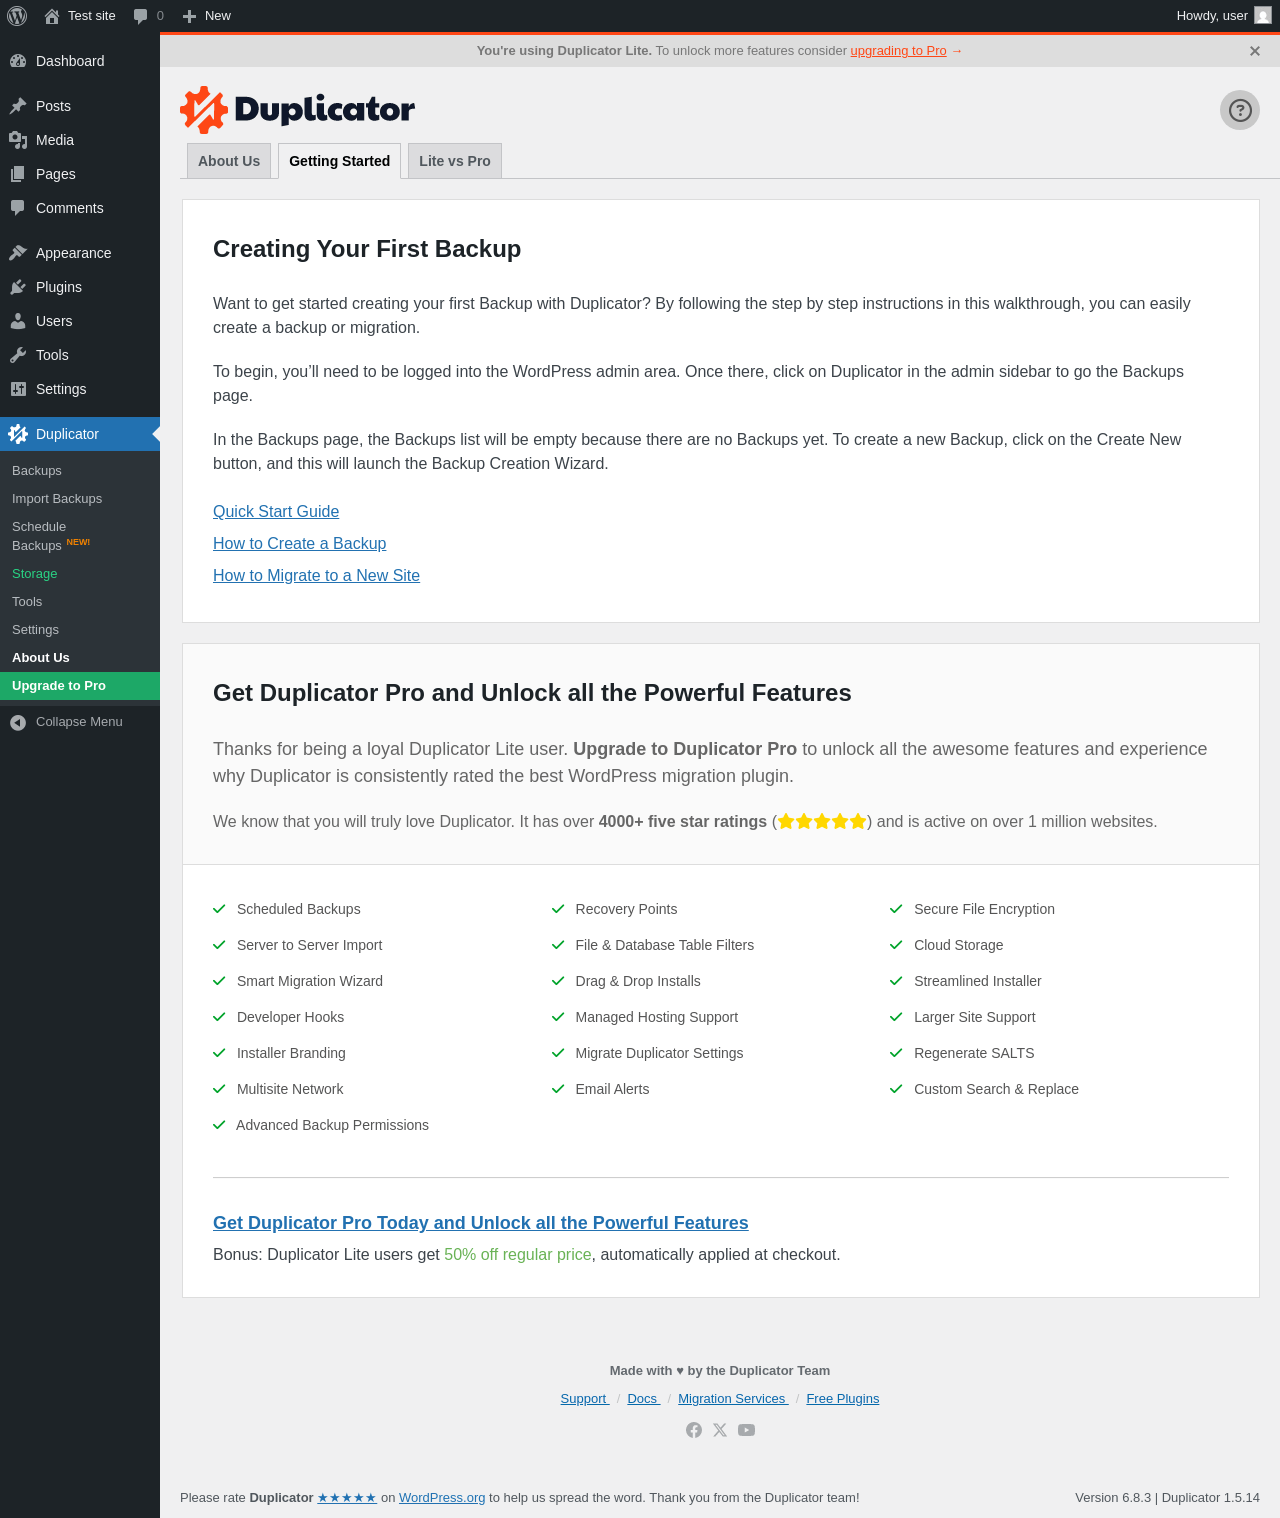Open the WordPress logo menu

[17, 16]
